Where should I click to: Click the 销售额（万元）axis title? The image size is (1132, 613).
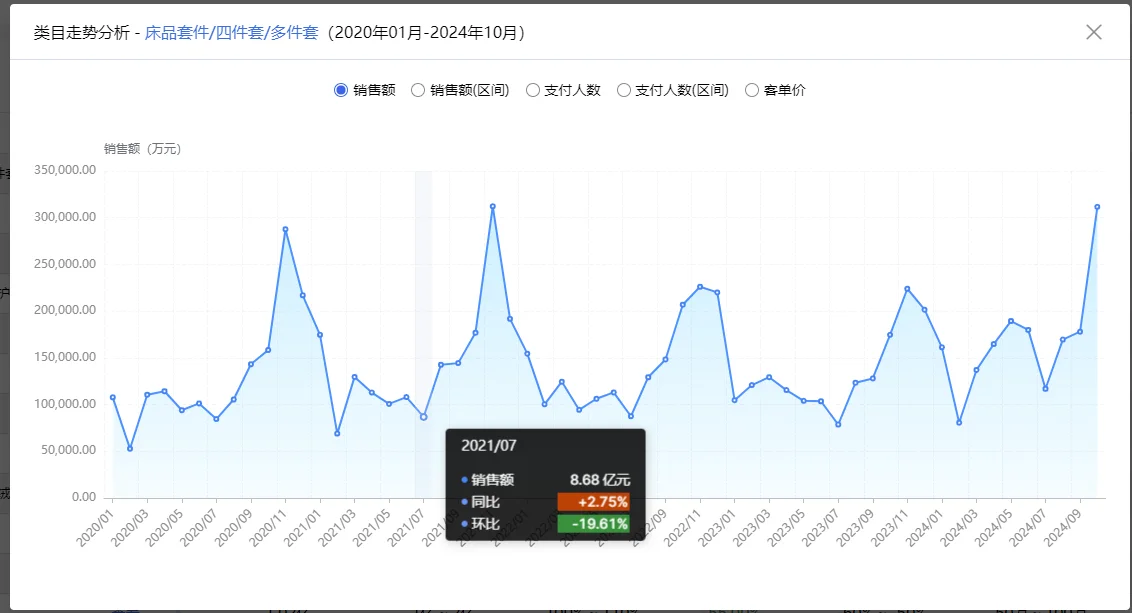coord(142,149)
